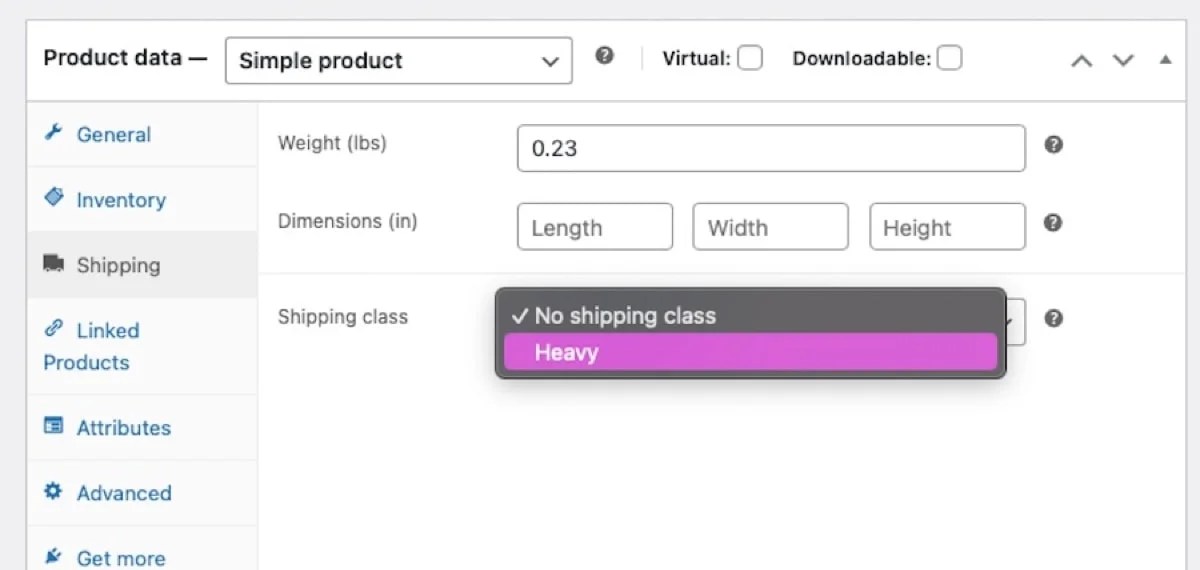Open the Inventory tab
The height and width of the screenshot is (570, 1200).
click(120, 200)
